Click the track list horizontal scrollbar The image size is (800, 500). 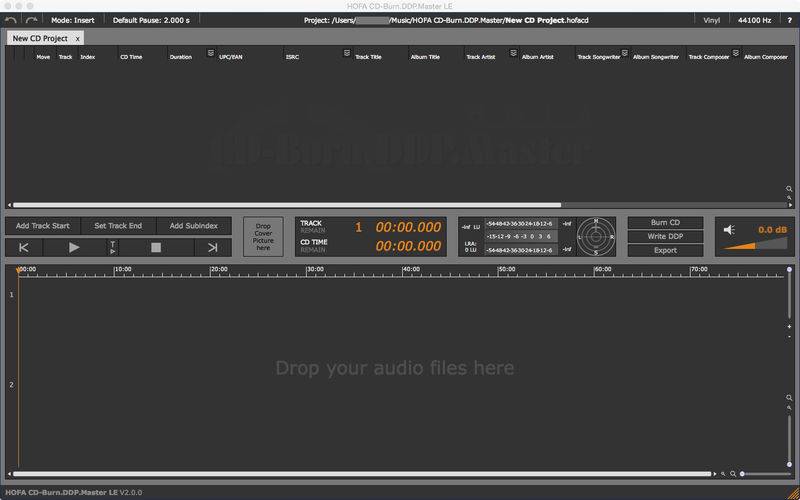coord(287,205)
